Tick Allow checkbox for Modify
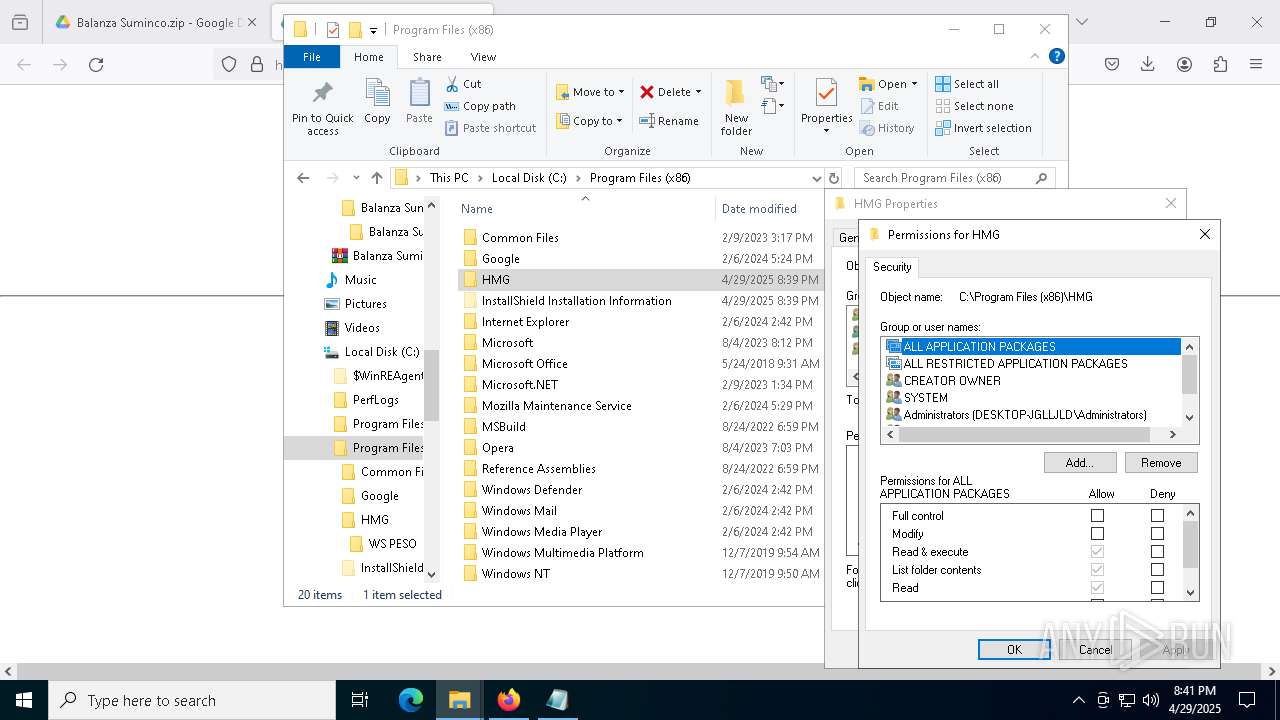The width and height of the screenshot is (1280, 720). tap(1097, 534)
